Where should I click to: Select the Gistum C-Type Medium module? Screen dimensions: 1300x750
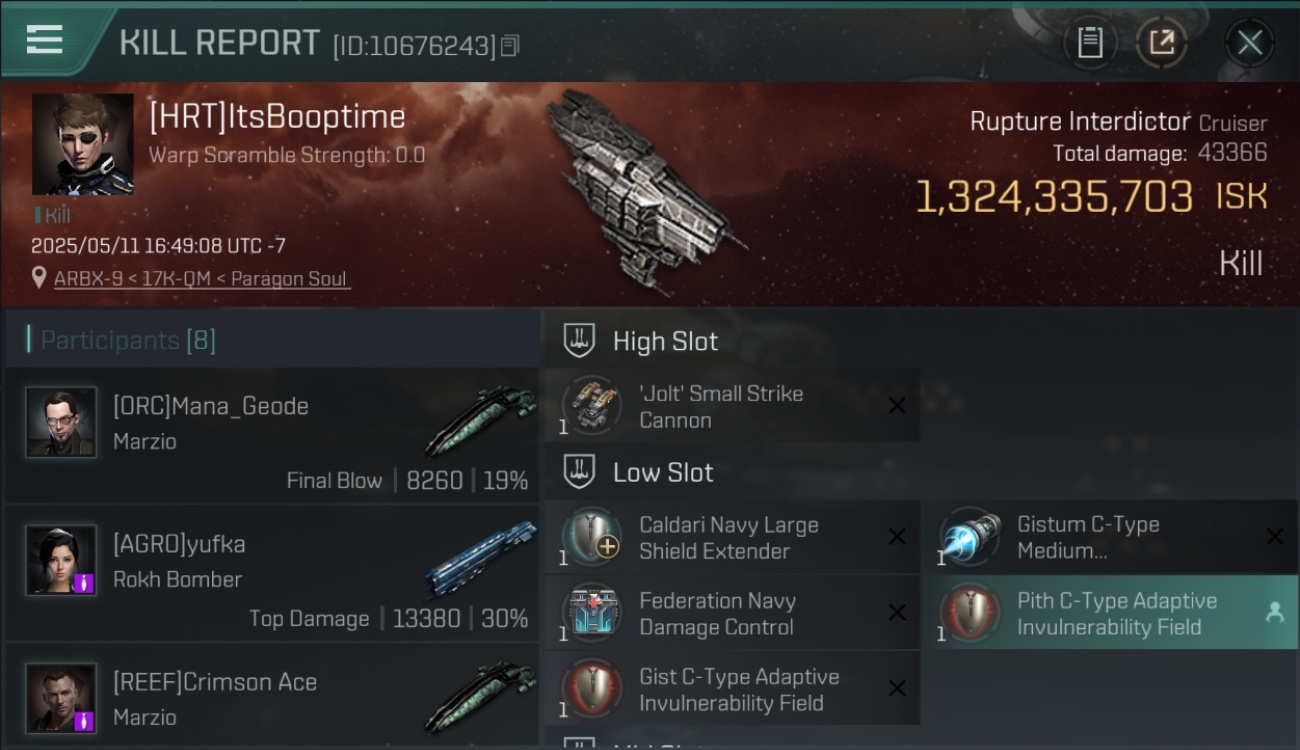pyautogui.click(x=1112, y=538)
